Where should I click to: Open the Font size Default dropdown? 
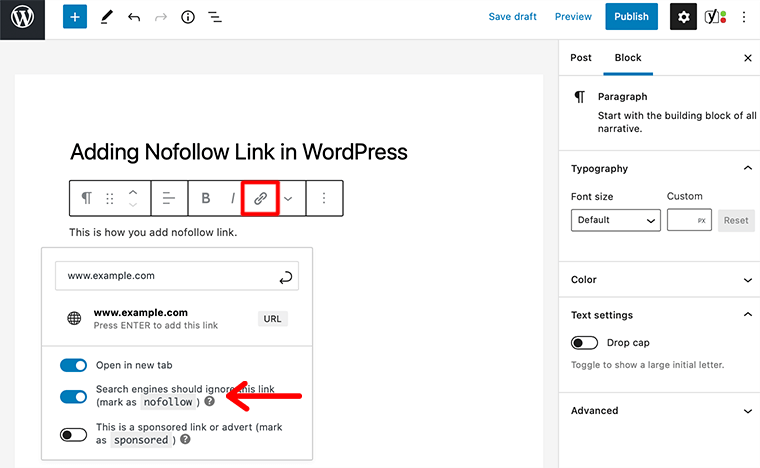tap(616, 220)
